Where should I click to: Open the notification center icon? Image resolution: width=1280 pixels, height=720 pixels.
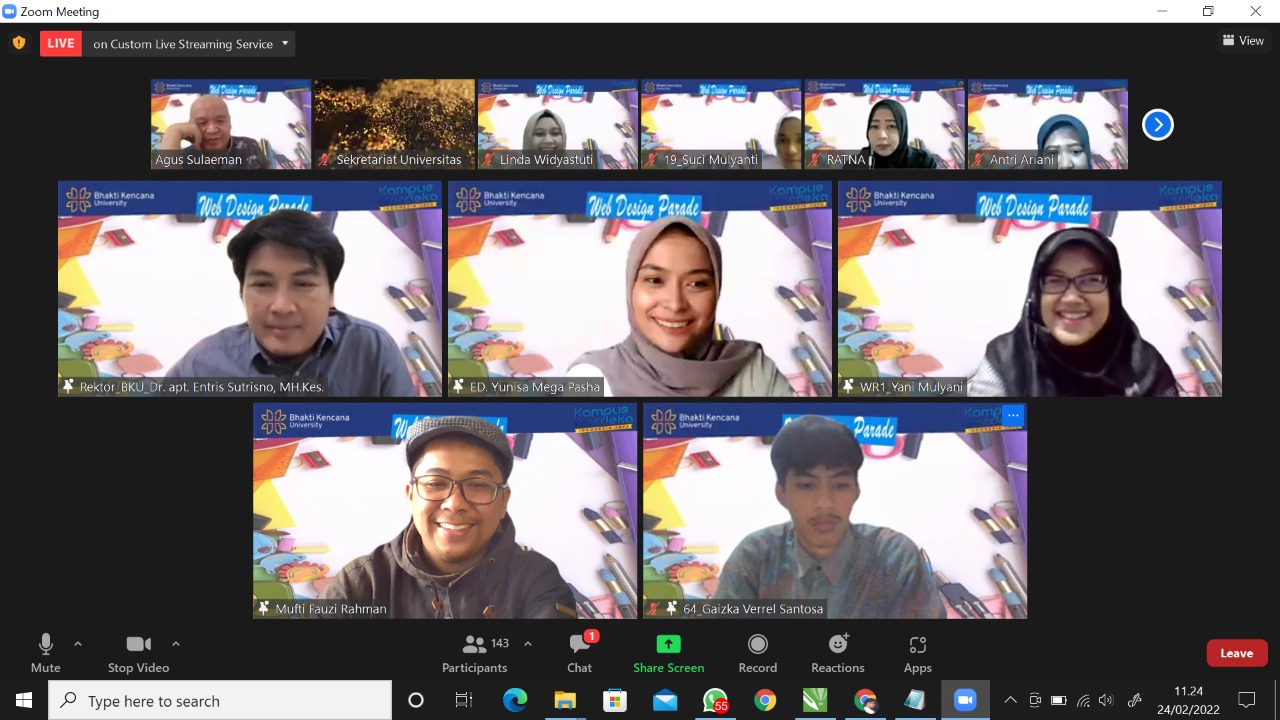1247,700
